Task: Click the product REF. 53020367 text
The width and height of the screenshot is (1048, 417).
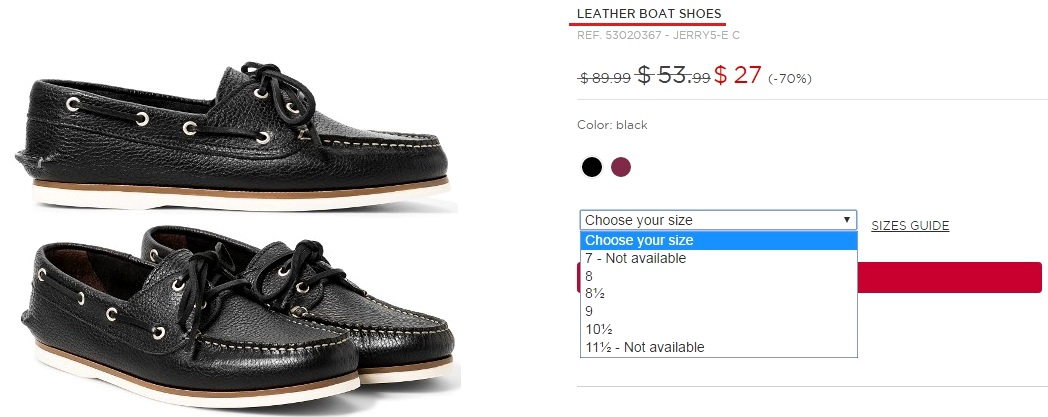Action: point(658,35)
